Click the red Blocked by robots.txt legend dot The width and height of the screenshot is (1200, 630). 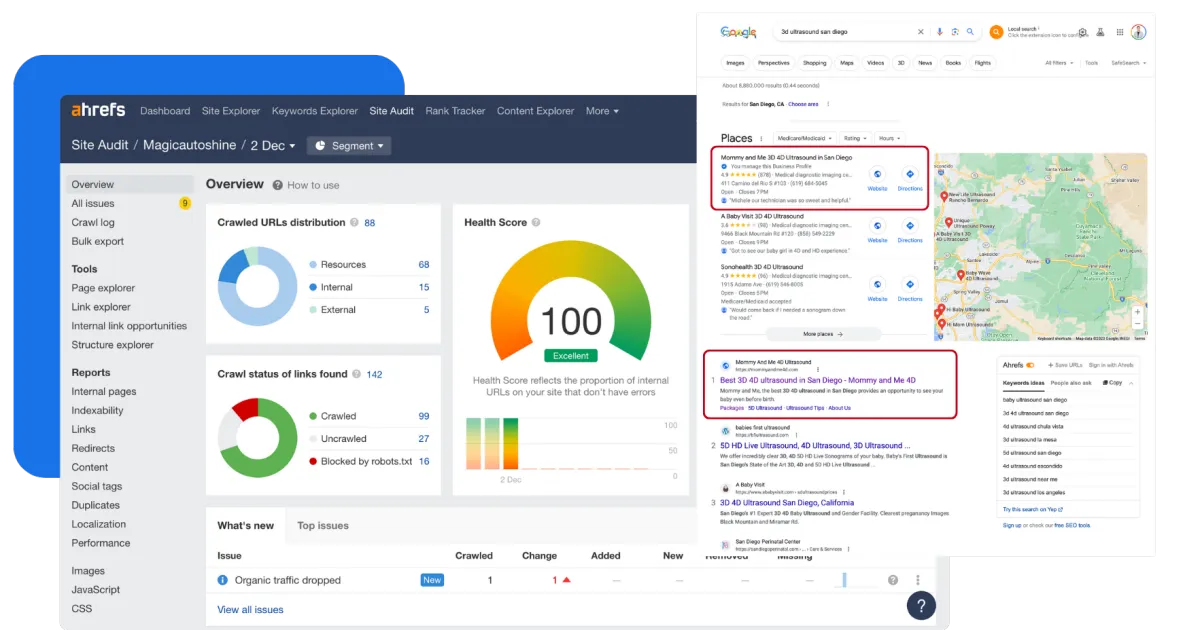313,462
